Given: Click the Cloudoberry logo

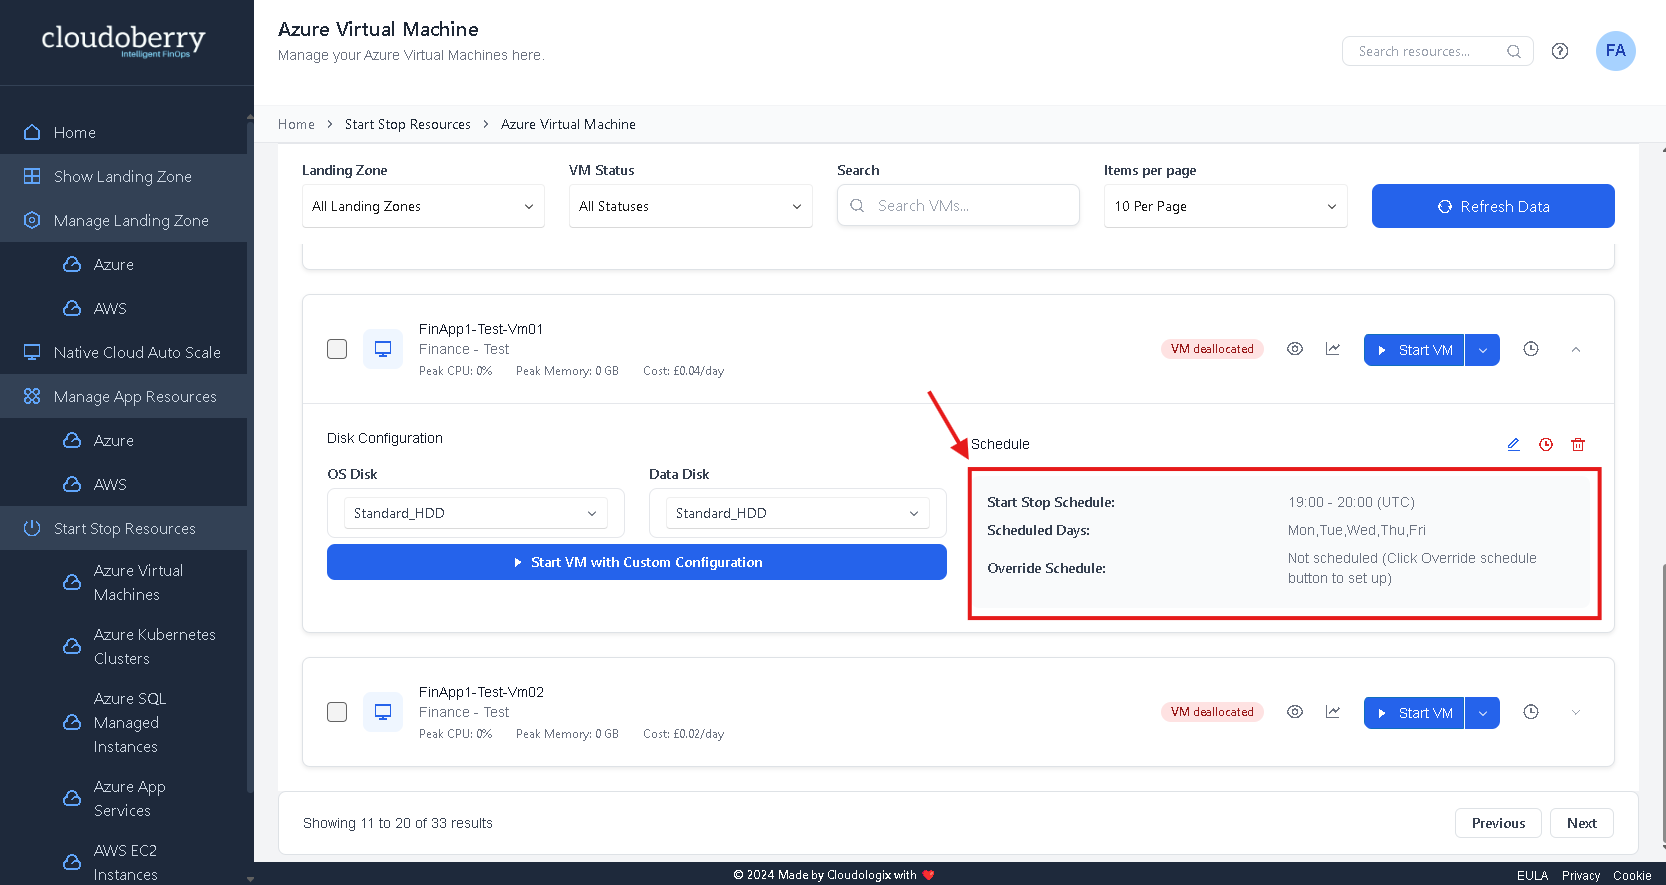Looking at the screenshot, I should coord(123,41).
